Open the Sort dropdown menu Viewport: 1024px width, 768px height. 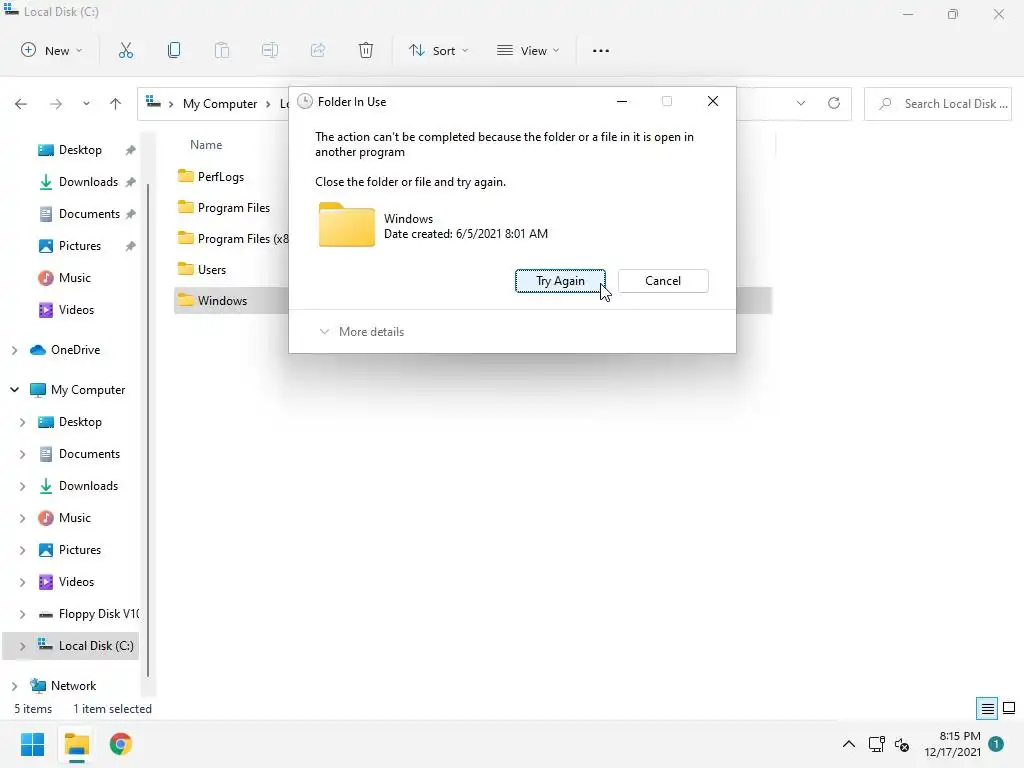click(438, 50)
